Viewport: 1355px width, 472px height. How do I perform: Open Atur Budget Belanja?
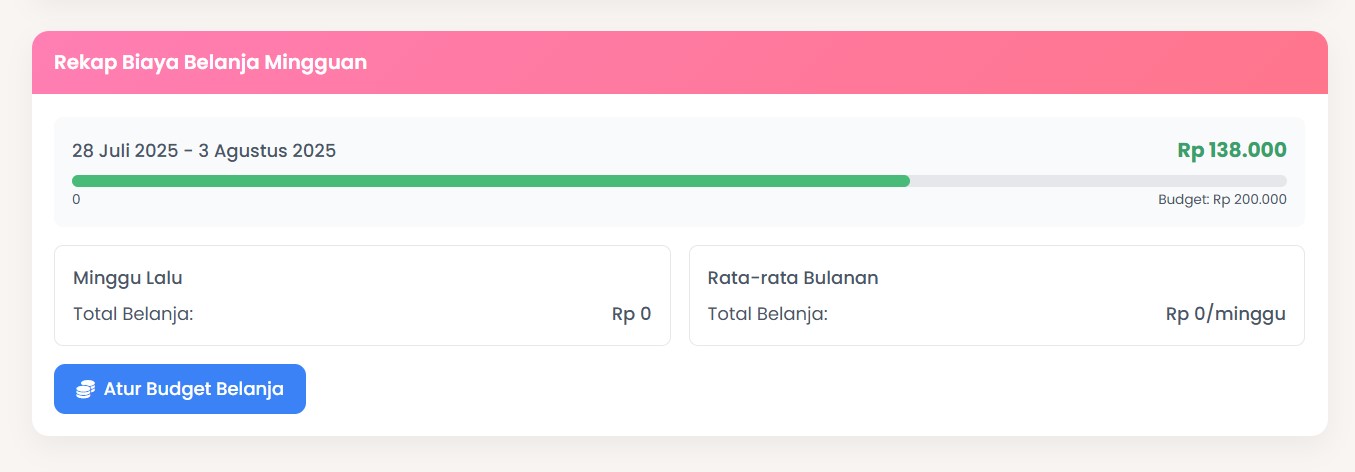pyautogui.click(x=180, y=389)
